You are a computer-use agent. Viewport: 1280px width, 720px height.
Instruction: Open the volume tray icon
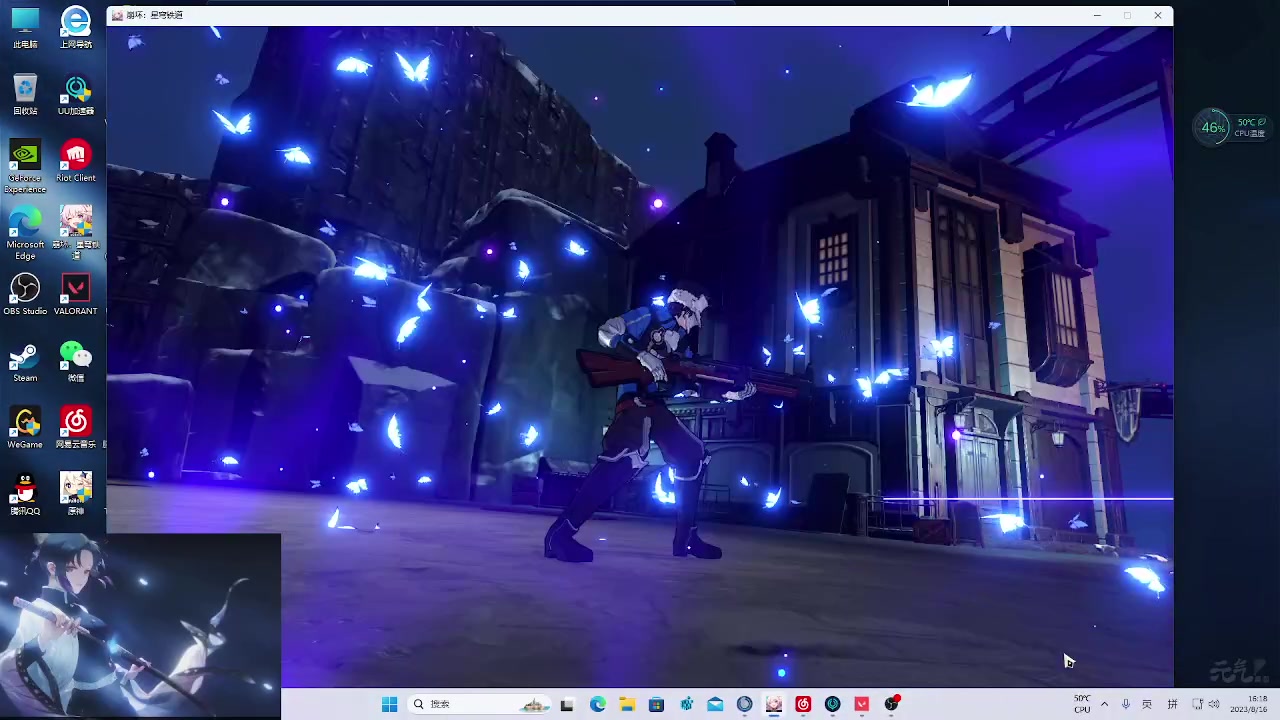click(x=1214, y=704)
